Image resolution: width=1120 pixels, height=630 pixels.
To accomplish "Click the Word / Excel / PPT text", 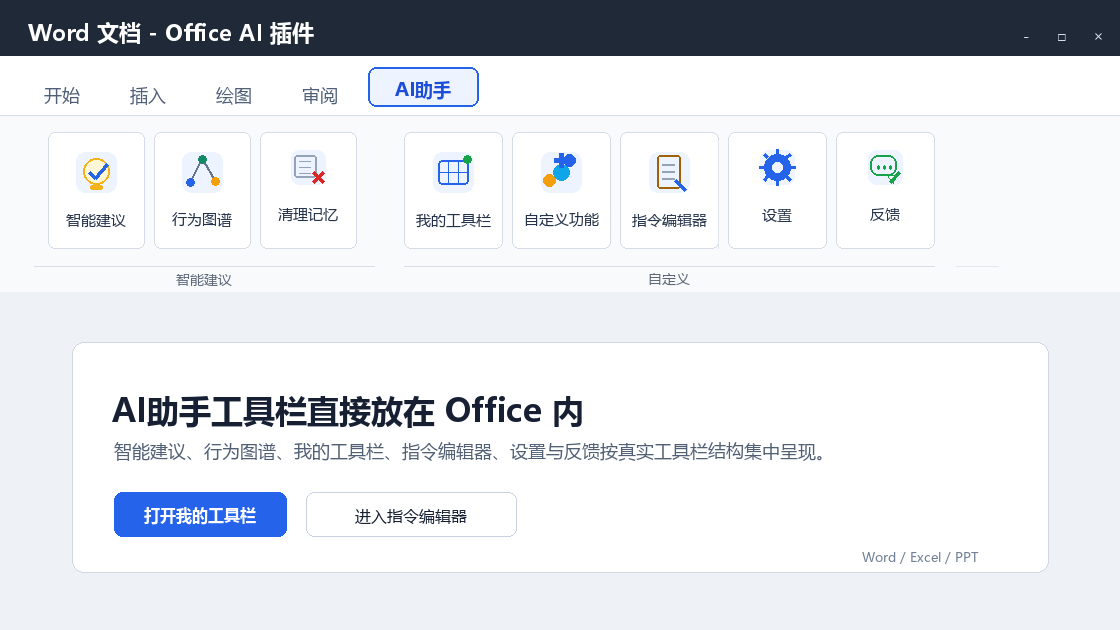I will coord(920,557).
